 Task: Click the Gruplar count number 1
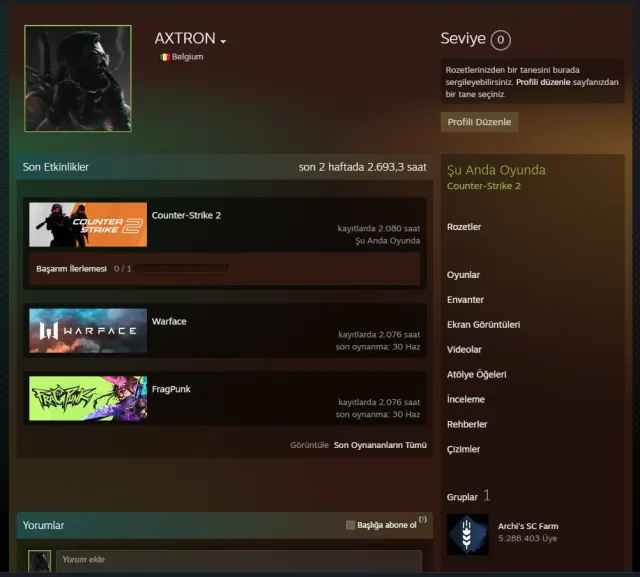(x=487, y=496)
